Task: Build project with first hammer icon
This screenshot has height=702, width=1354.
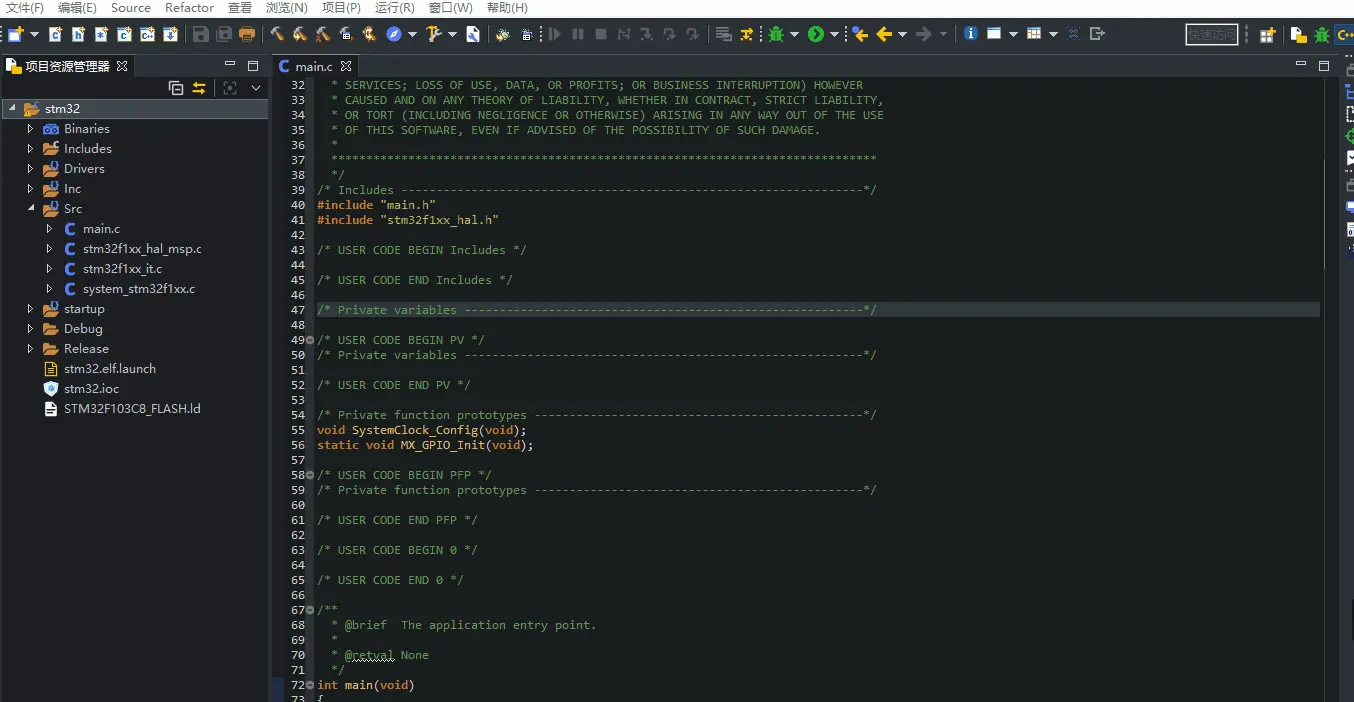Action: point(276,34)
